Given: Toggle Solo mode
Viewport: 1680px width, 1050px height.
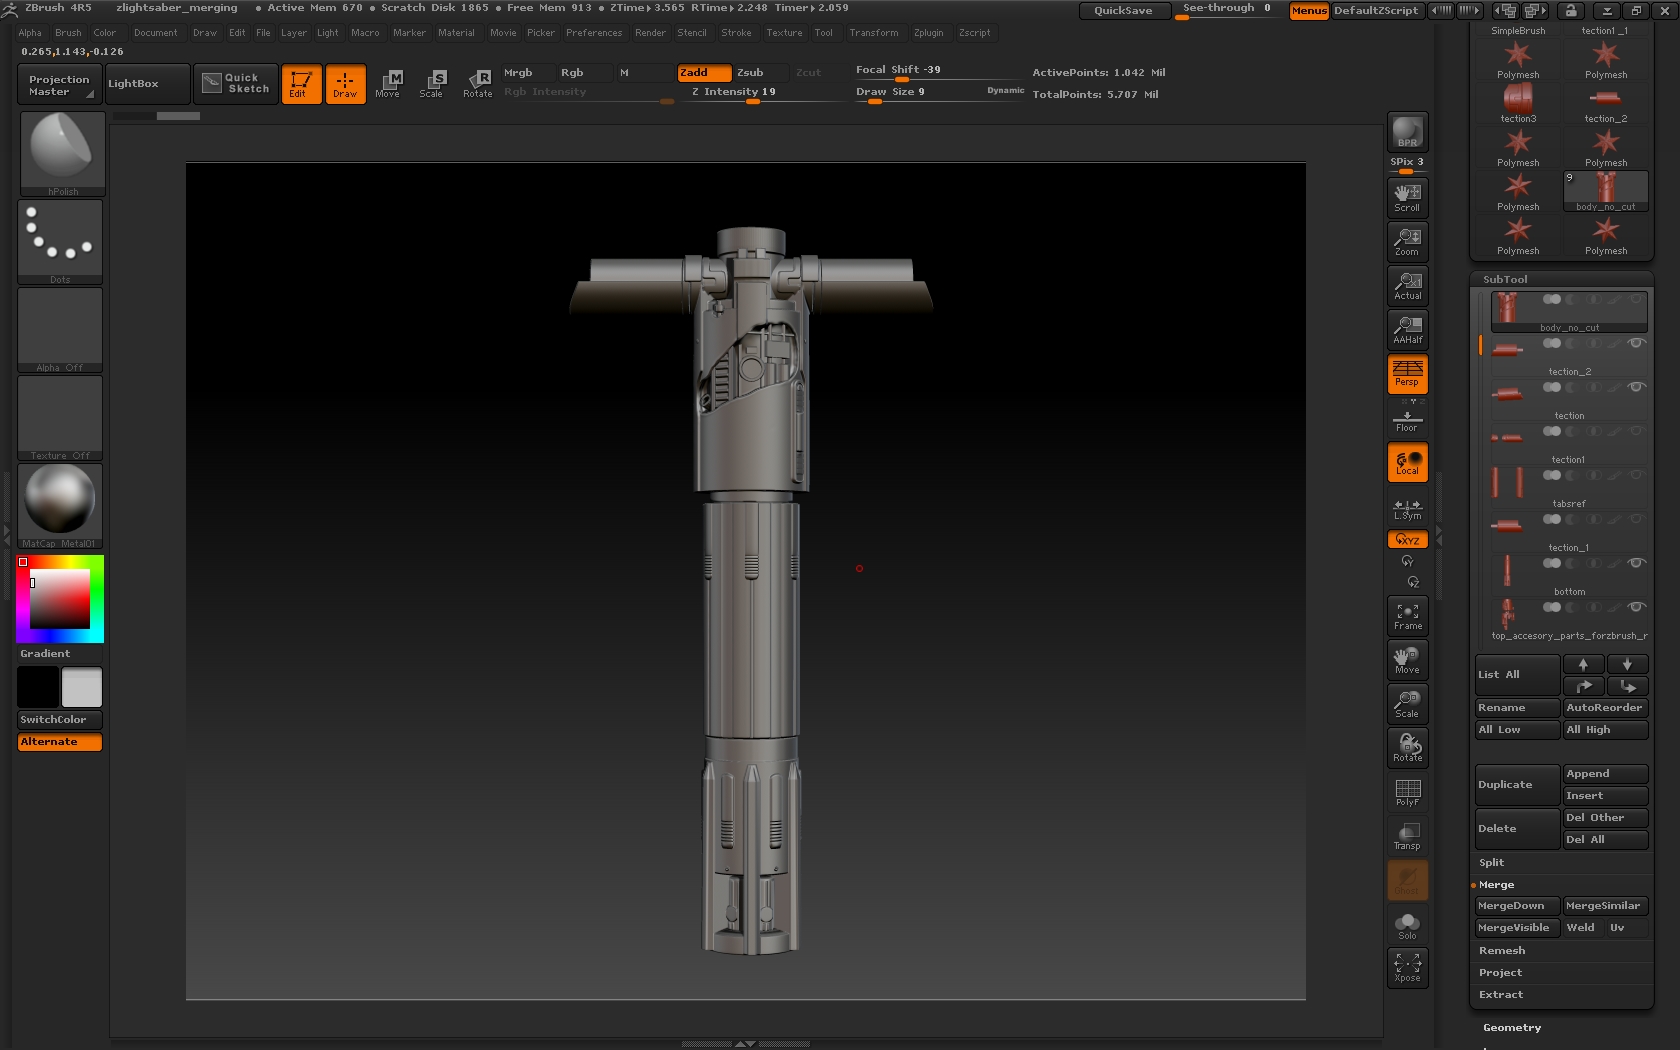Looking at the screenshot, I should pos(1407,926).
